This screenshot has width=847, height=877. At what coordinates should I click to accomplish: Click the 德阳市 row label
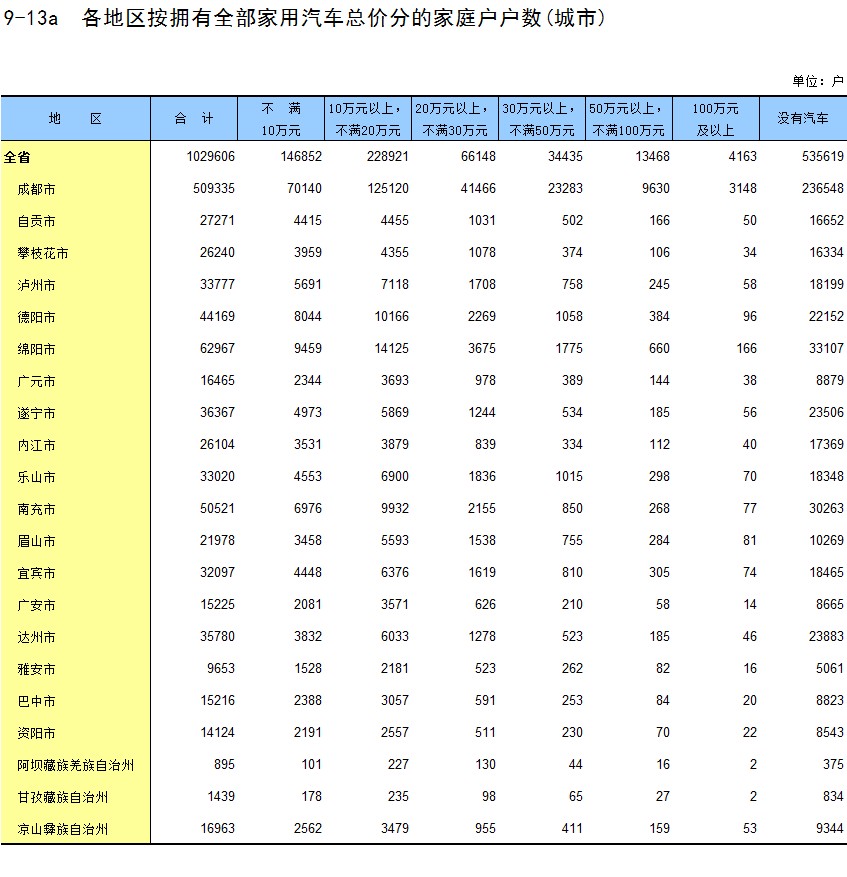[36, 317]
